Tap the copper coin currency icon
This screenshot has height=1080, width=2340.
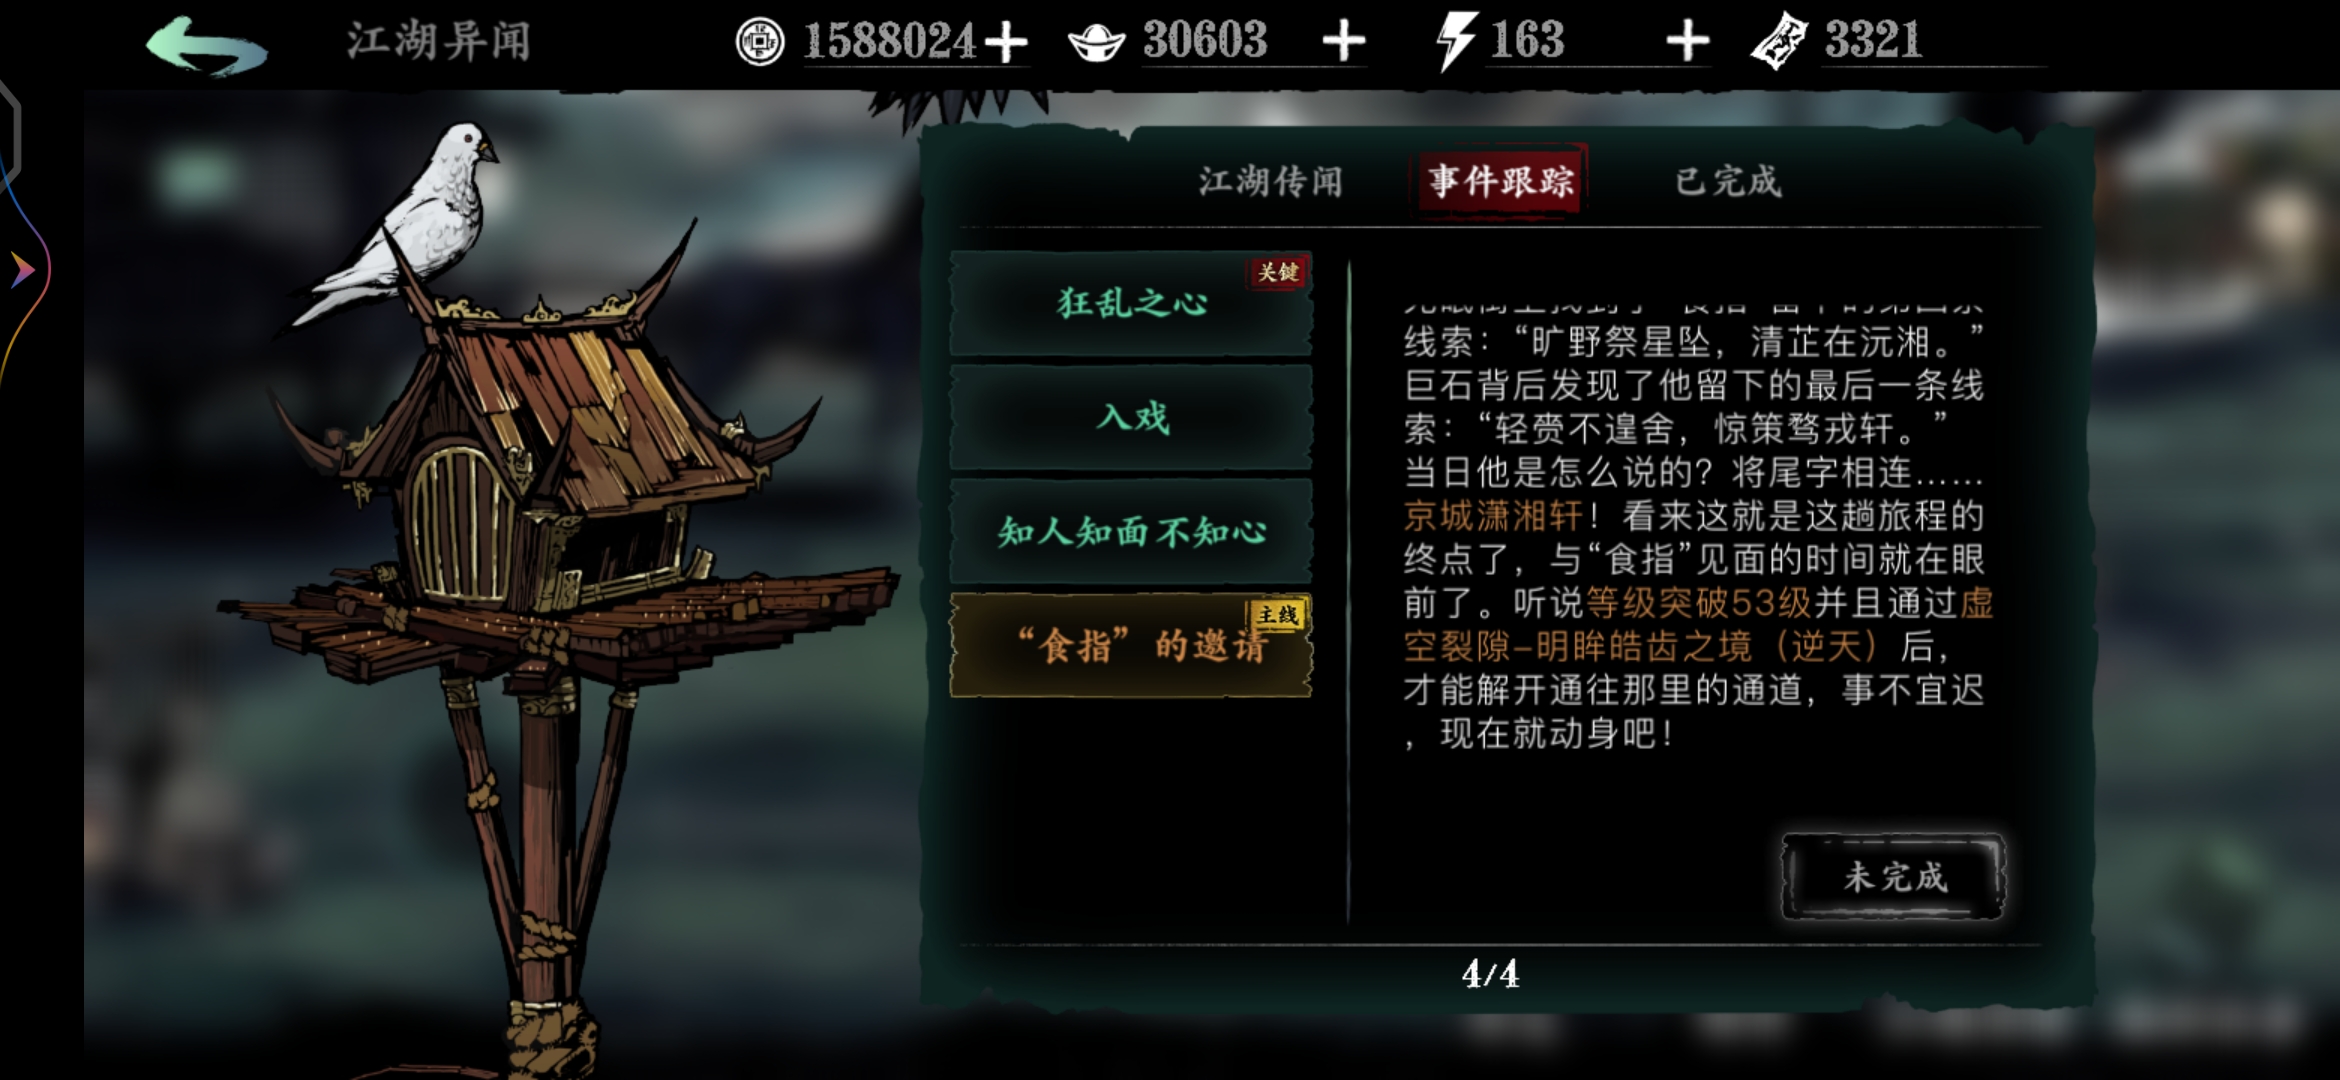760,42
